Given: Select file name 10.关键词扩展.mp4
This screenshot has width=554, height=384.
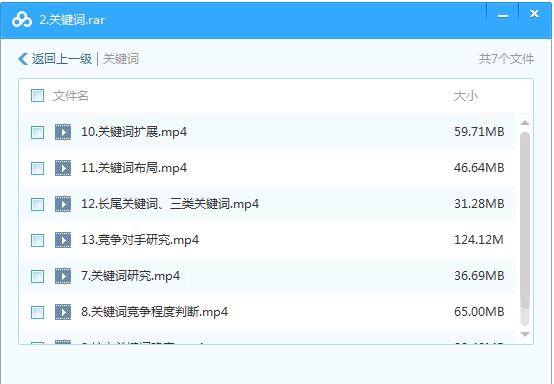Looking at the screenshot, I should [134, 132].
